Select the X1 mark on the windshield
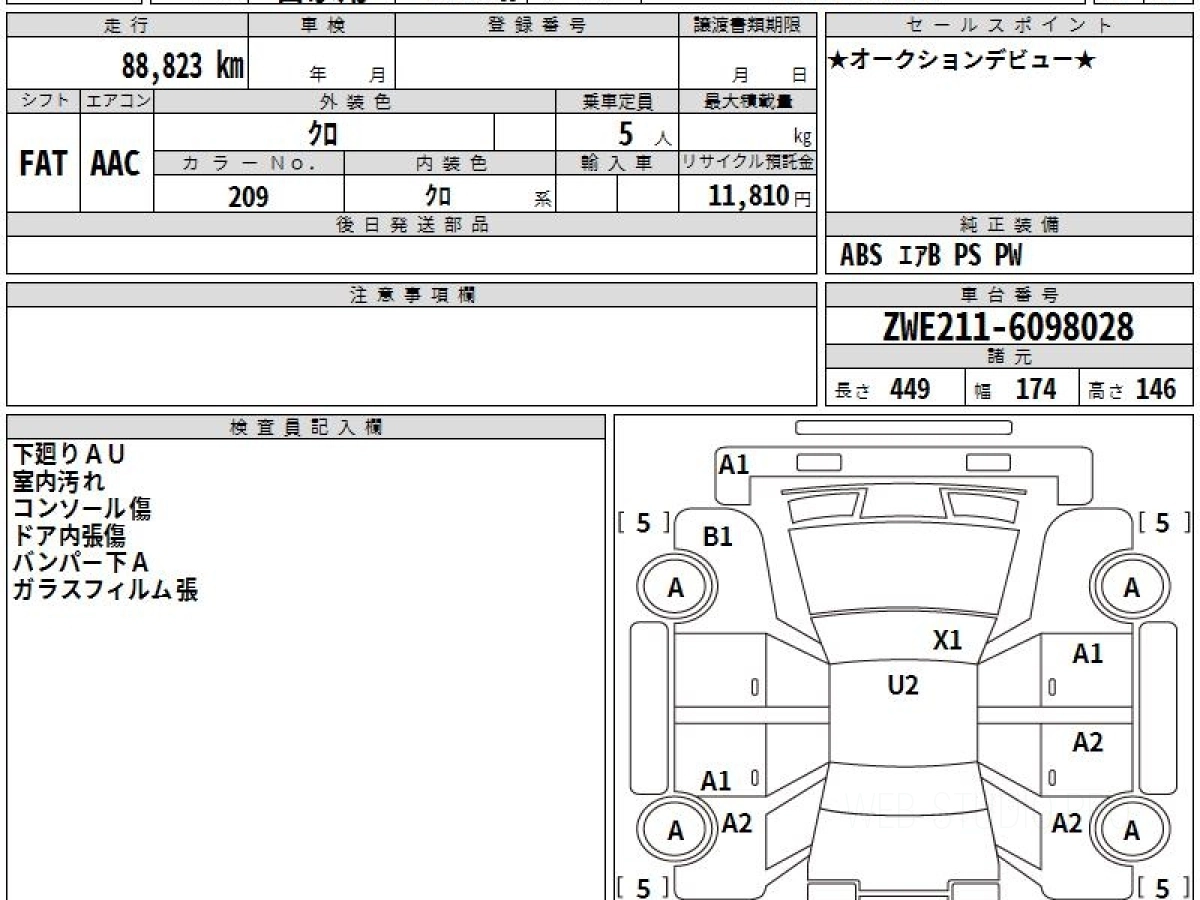The image size is (1200, 900). (x=947, y=640)
